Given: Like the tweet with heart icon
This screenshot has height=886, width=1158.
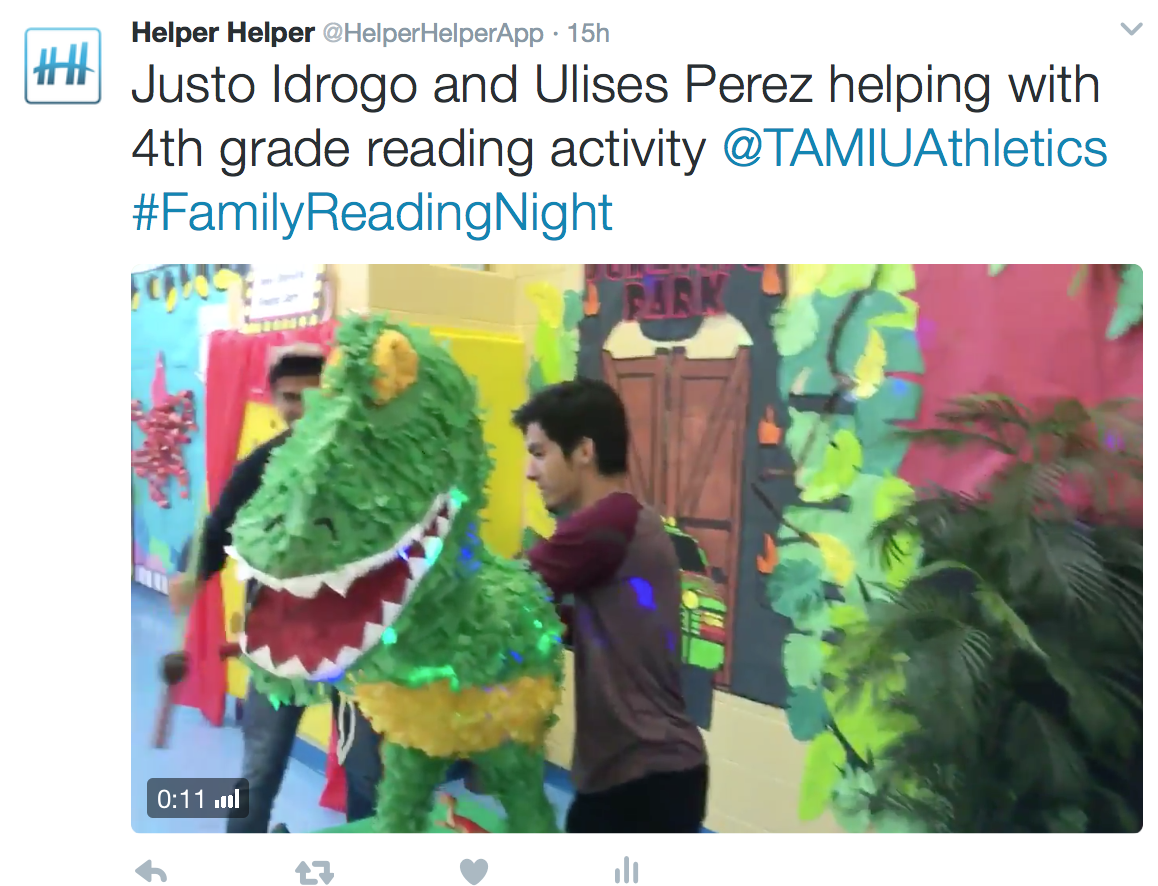Looking at the screenshot, I should (473, 871).
